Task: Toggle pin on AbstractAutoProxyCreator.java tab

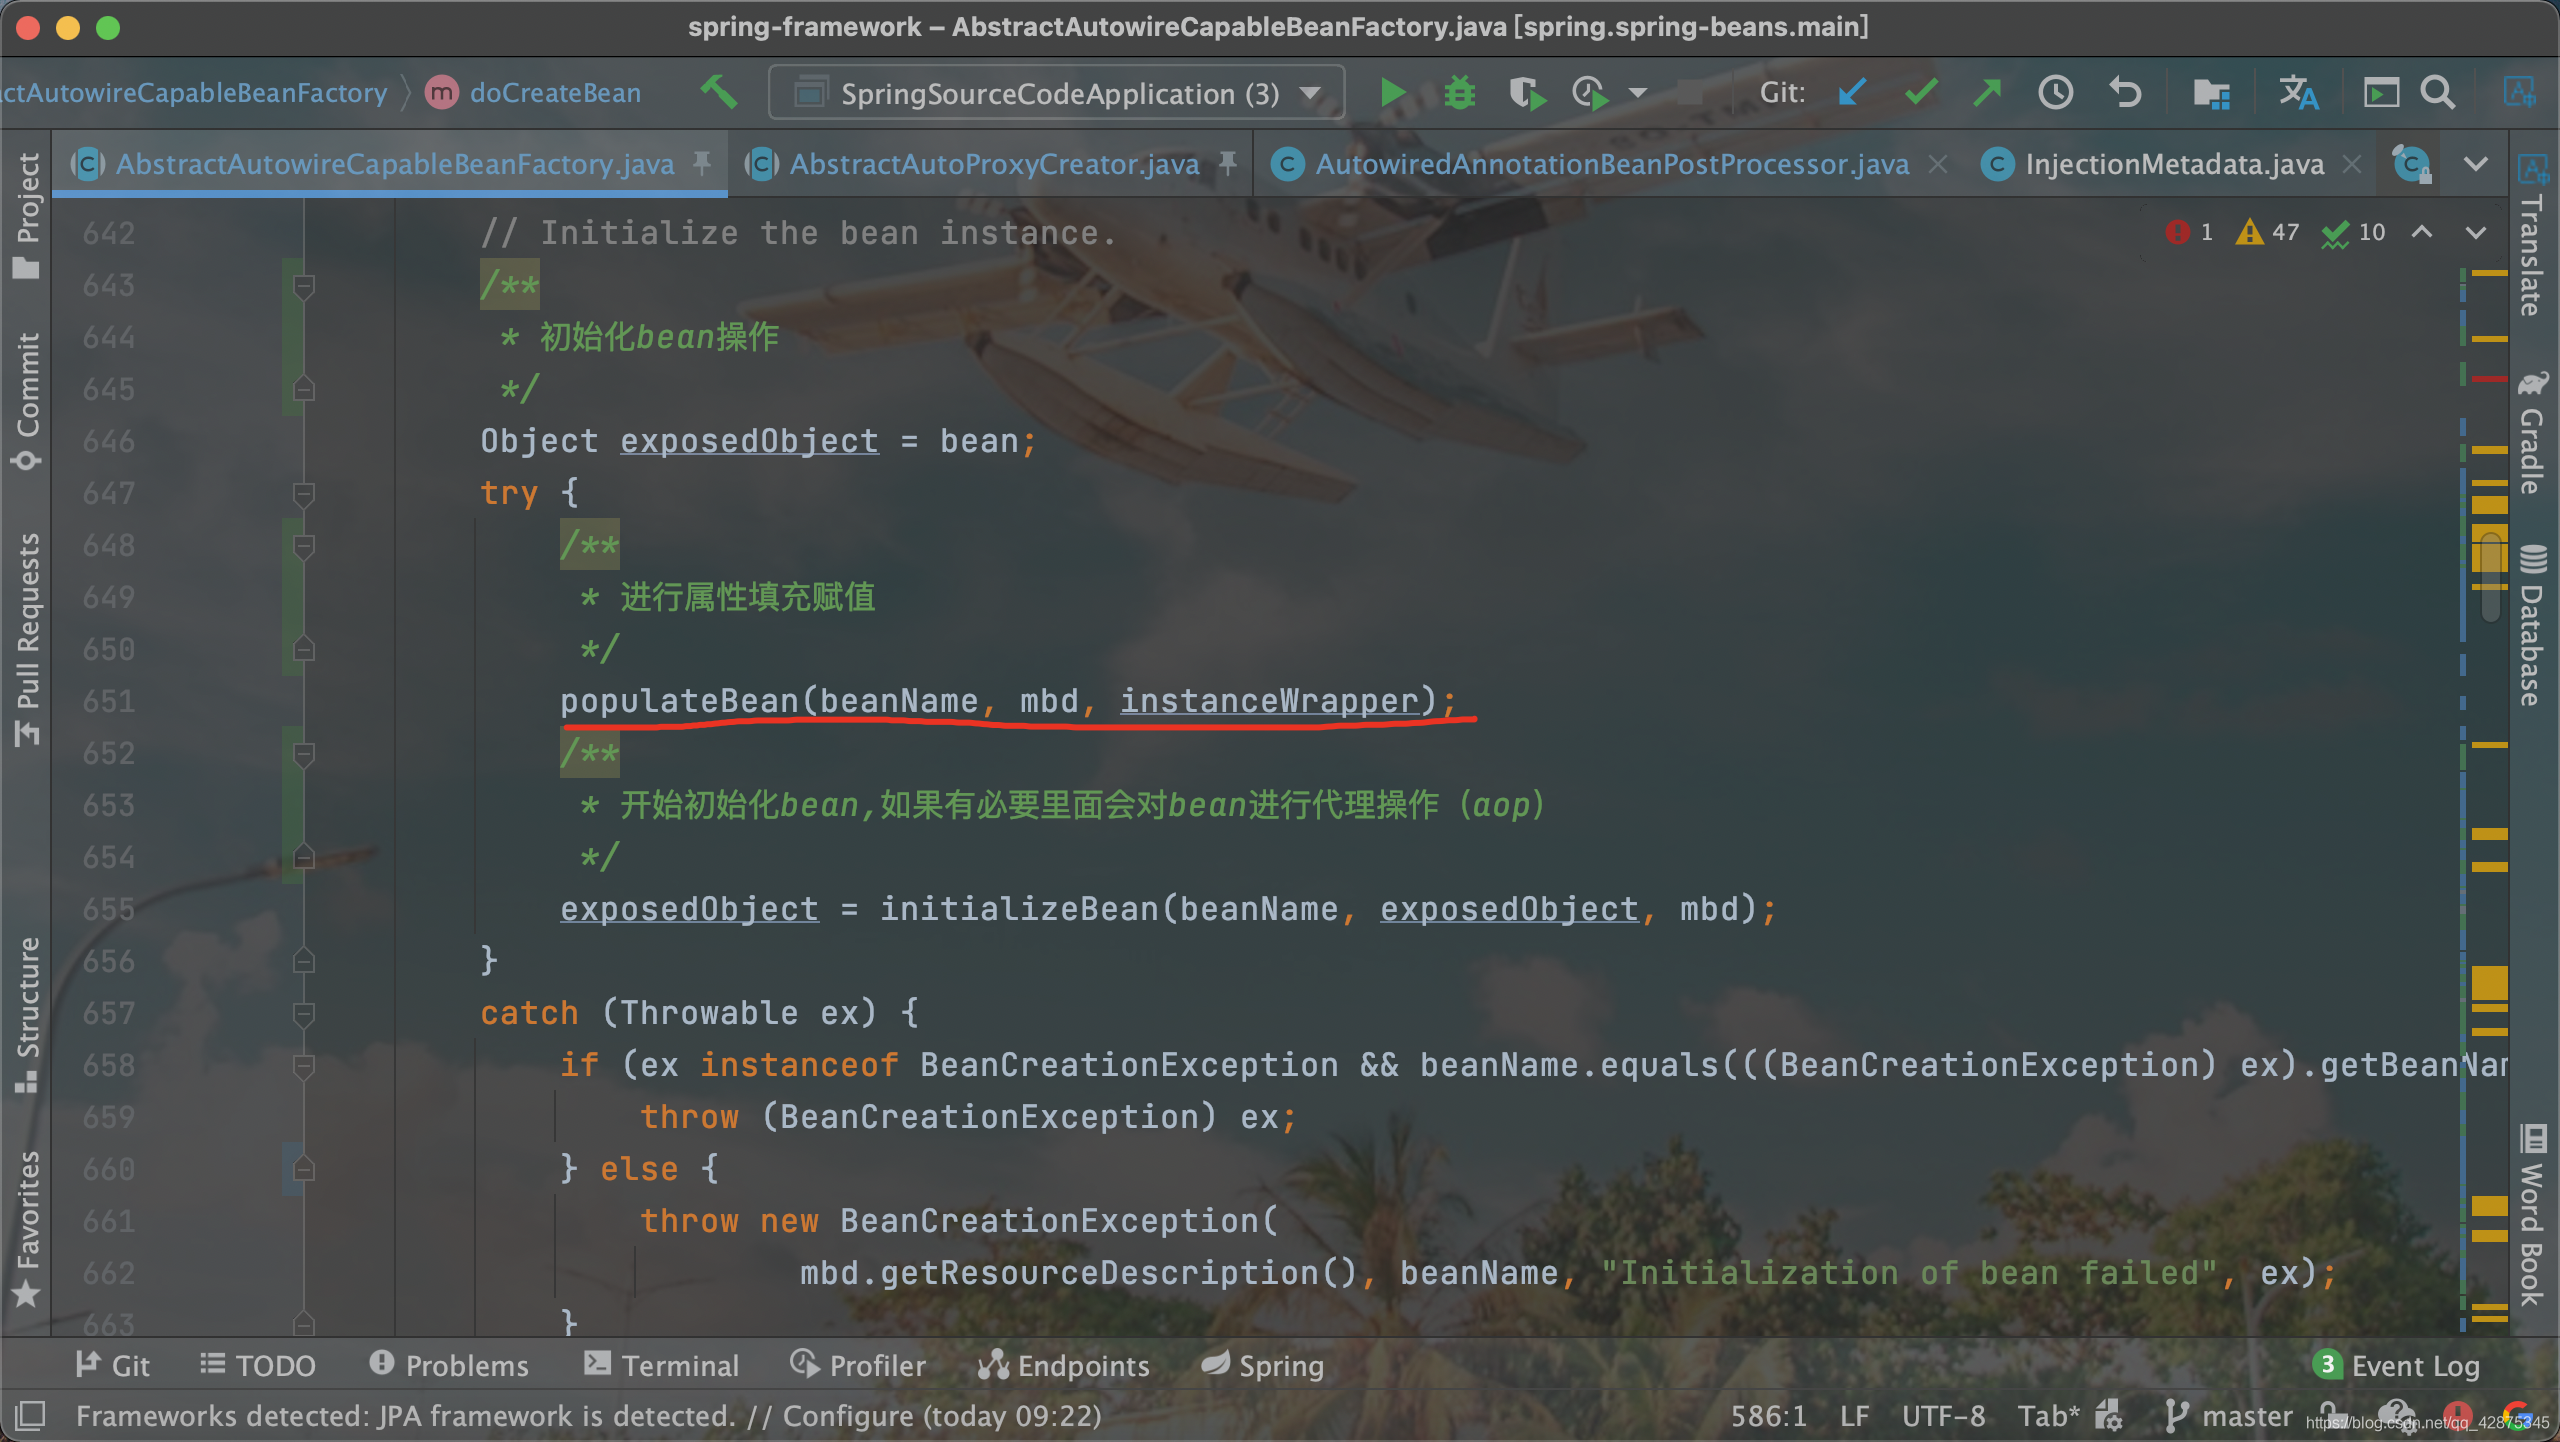Action: tap(1228, 163)
